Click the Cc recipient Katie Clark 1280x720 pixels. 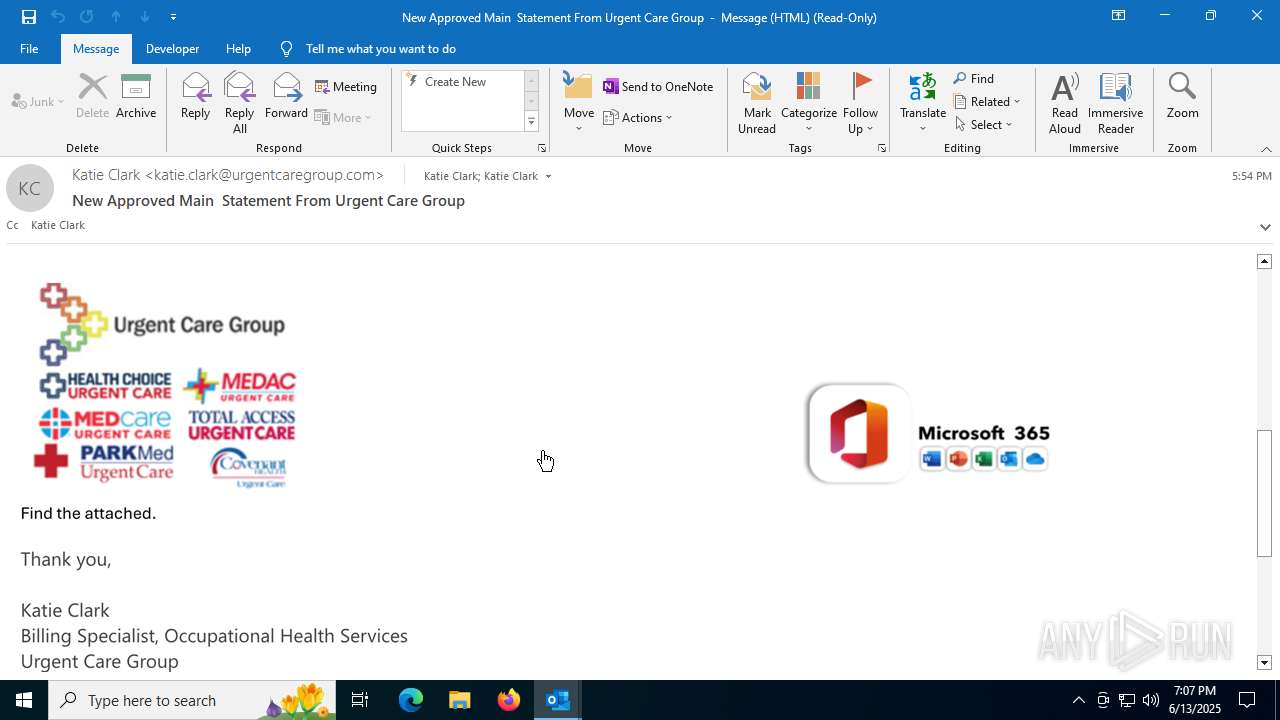pos(58,226)
